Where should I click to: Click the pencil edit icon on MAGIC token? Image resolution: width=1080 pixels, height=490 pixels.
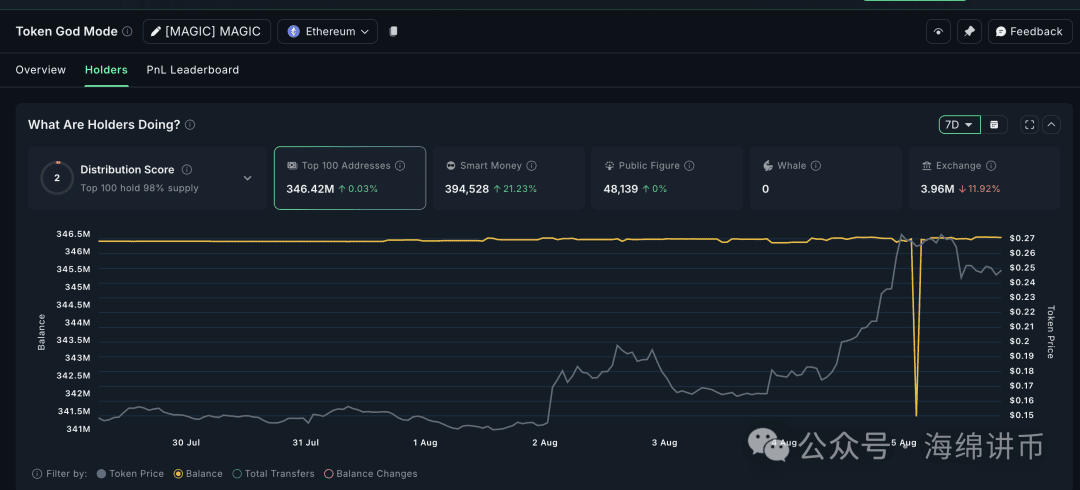156,32
